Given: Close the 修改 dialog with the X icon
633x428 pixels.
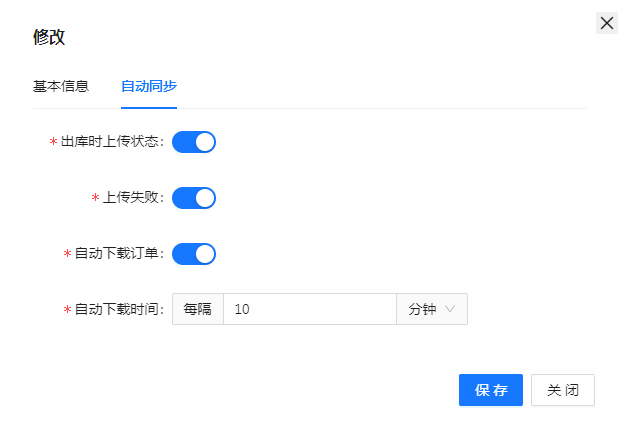Looking at the screenshot, I should pyautogui.click(x=606, y=23).
